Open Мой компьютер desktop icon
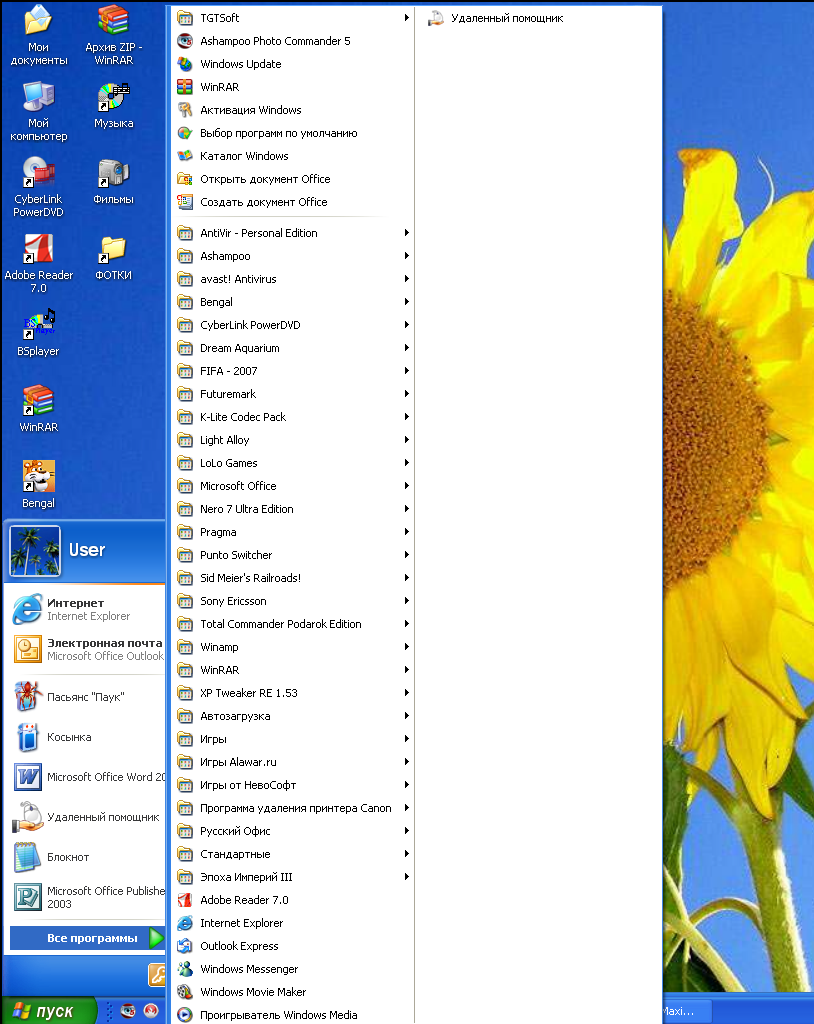Screen dimensions: 814x1024 click(x=39, y=97)
